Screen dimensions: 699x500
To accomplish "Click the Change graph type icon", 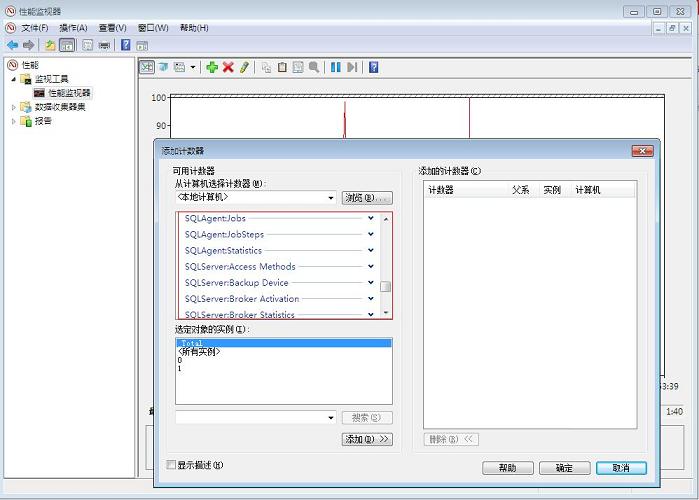I will coord(180,67).
